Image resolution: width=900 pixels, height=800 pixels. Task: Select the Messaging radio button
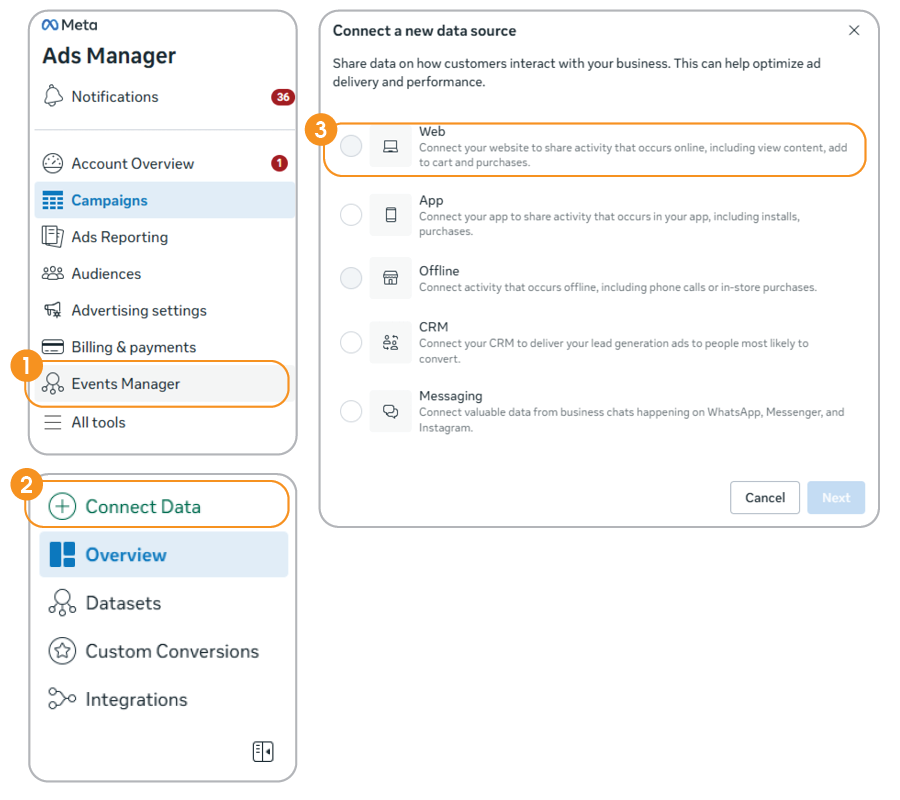click(x=351, y=411)
